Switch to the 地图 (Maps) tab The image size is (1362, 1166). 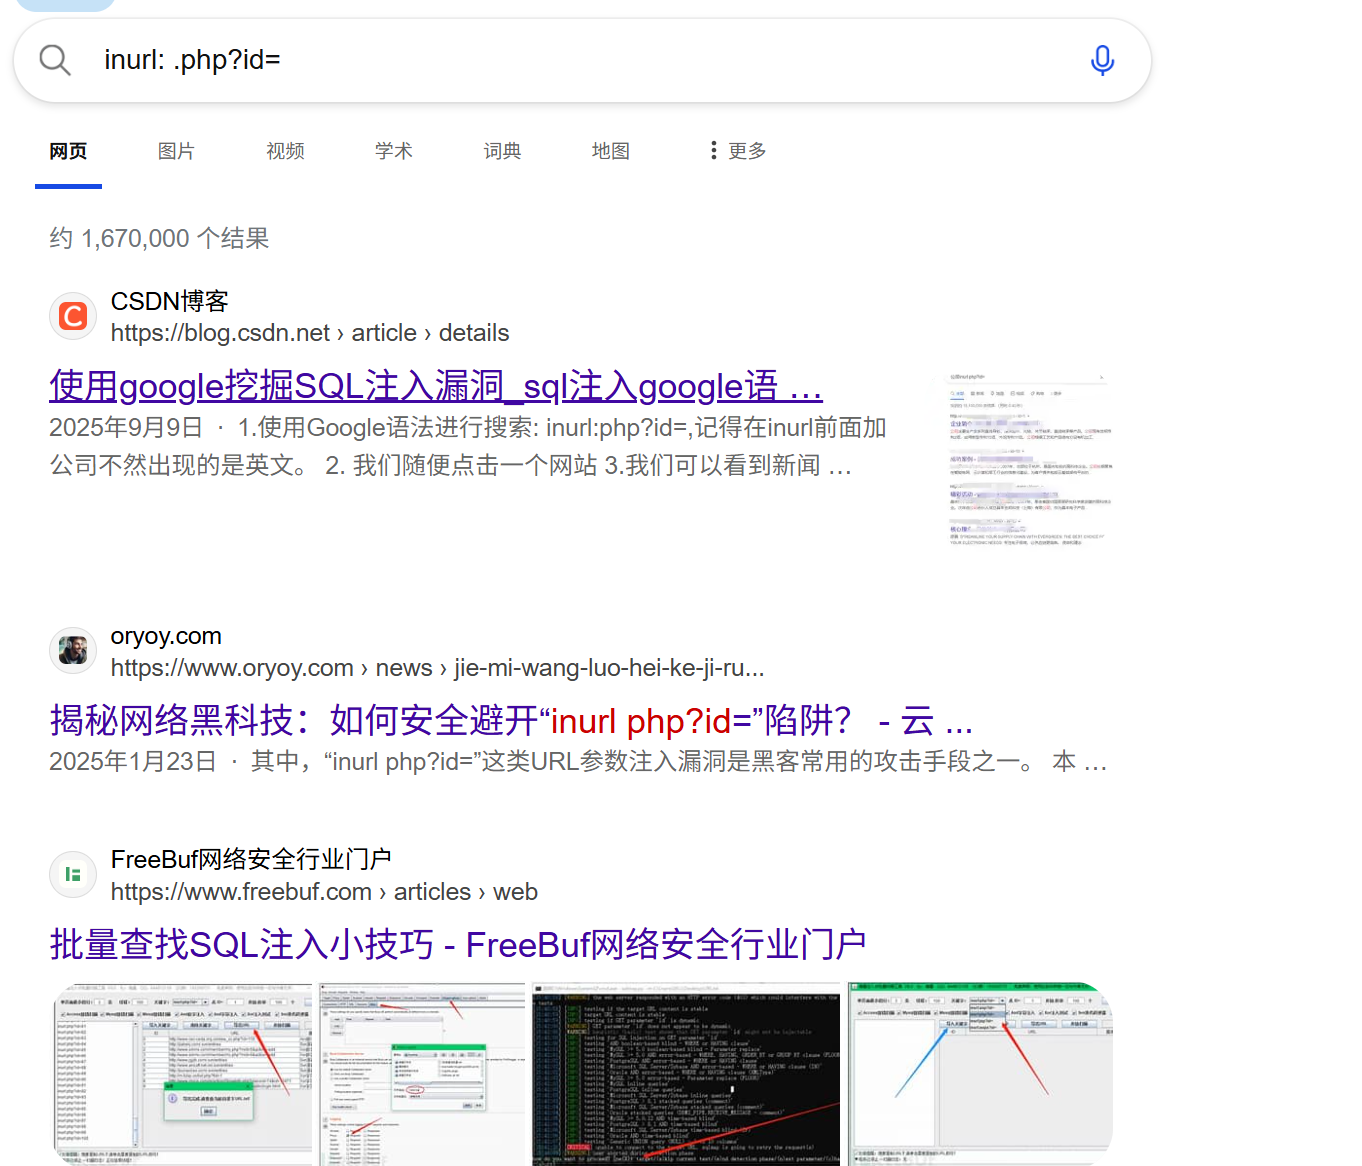coord(610,150)
